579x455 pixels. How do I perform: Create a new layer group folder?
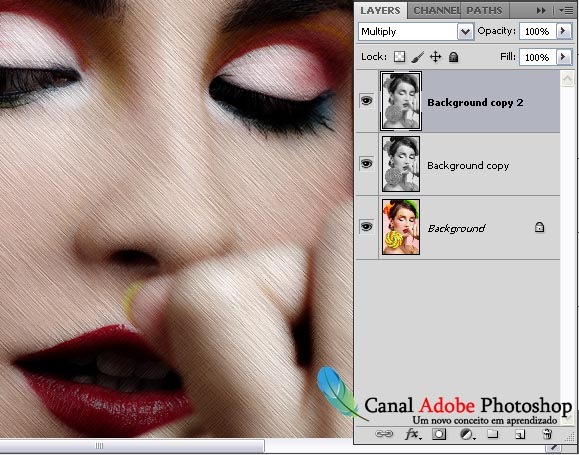493,434
